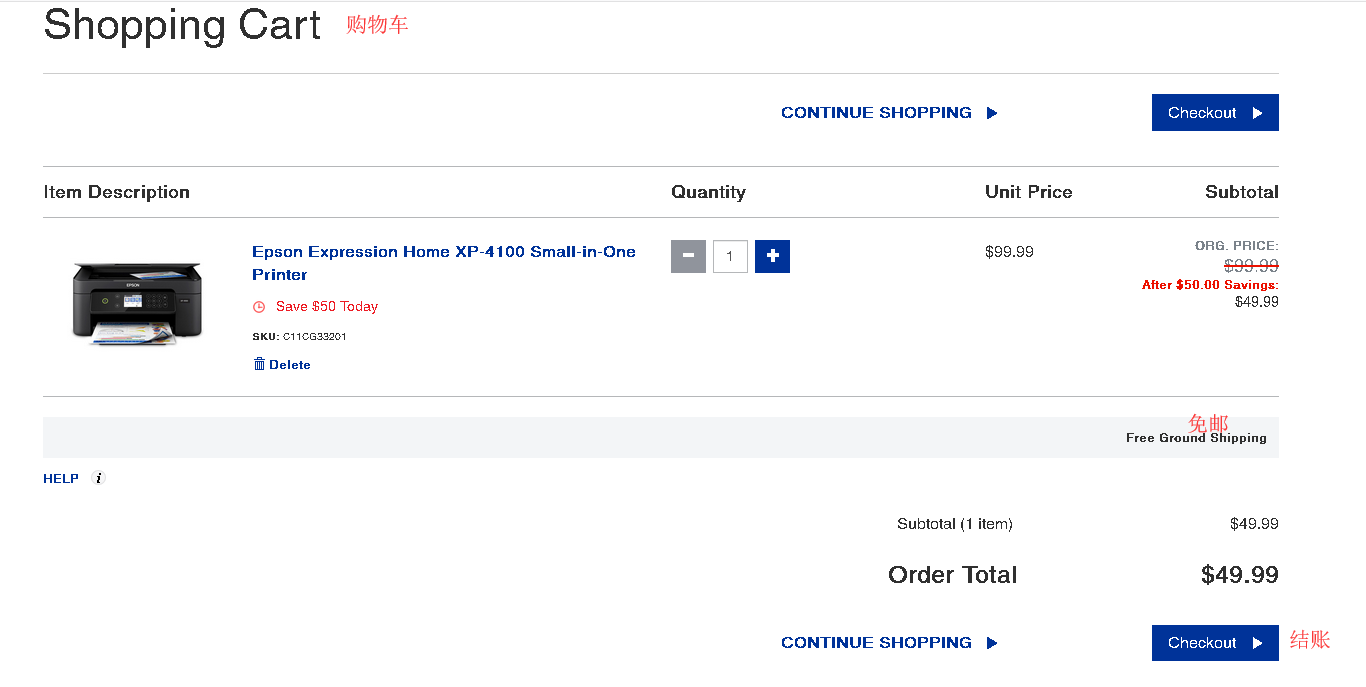Click the arrow icon inside the lower Checkout button
This screenshot has height=687, width=1366.
pos(1257,643)
